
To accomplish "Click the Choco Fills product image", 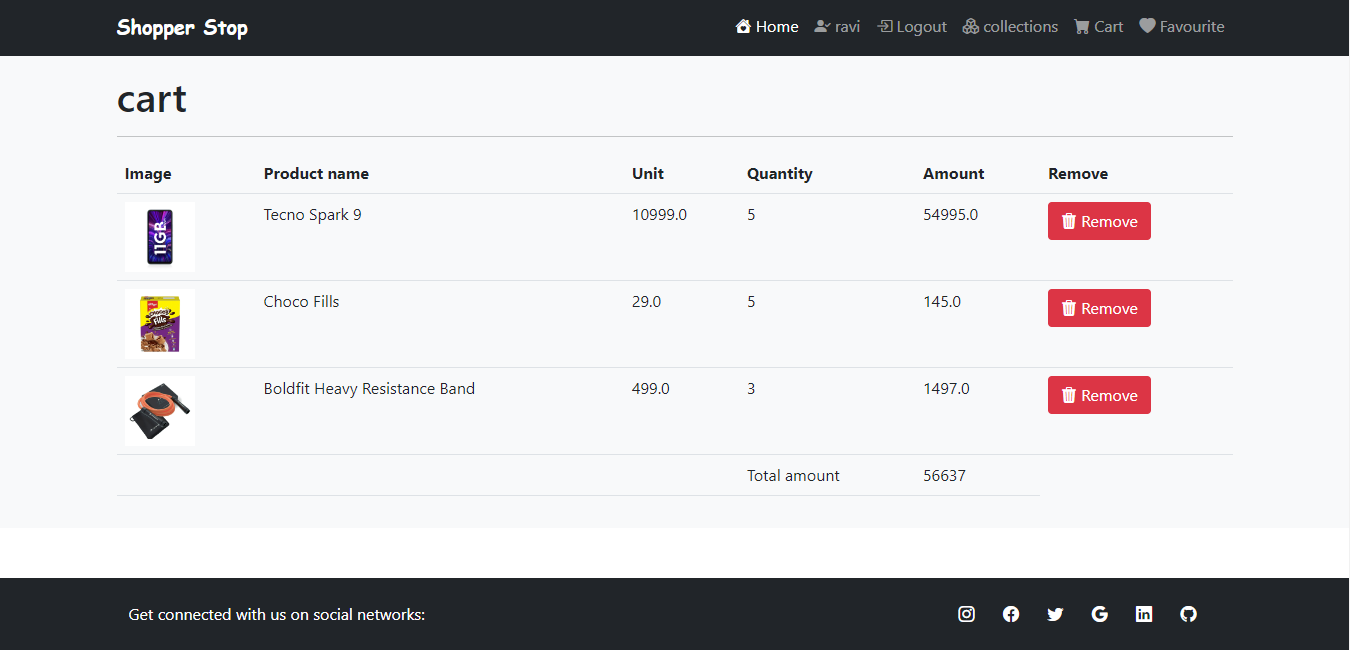I will coord(160,324).
